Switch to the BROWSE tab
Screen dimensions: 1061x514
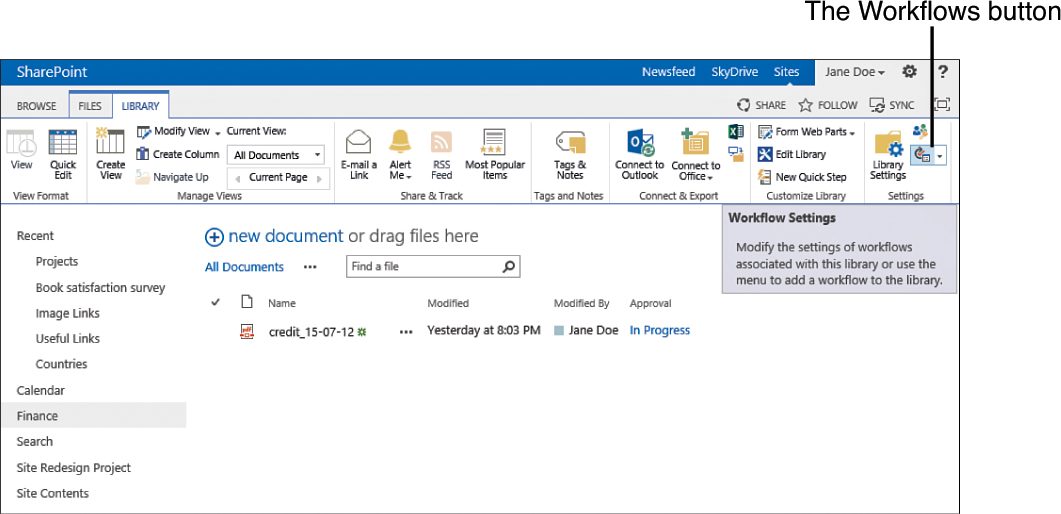(37, 106)
